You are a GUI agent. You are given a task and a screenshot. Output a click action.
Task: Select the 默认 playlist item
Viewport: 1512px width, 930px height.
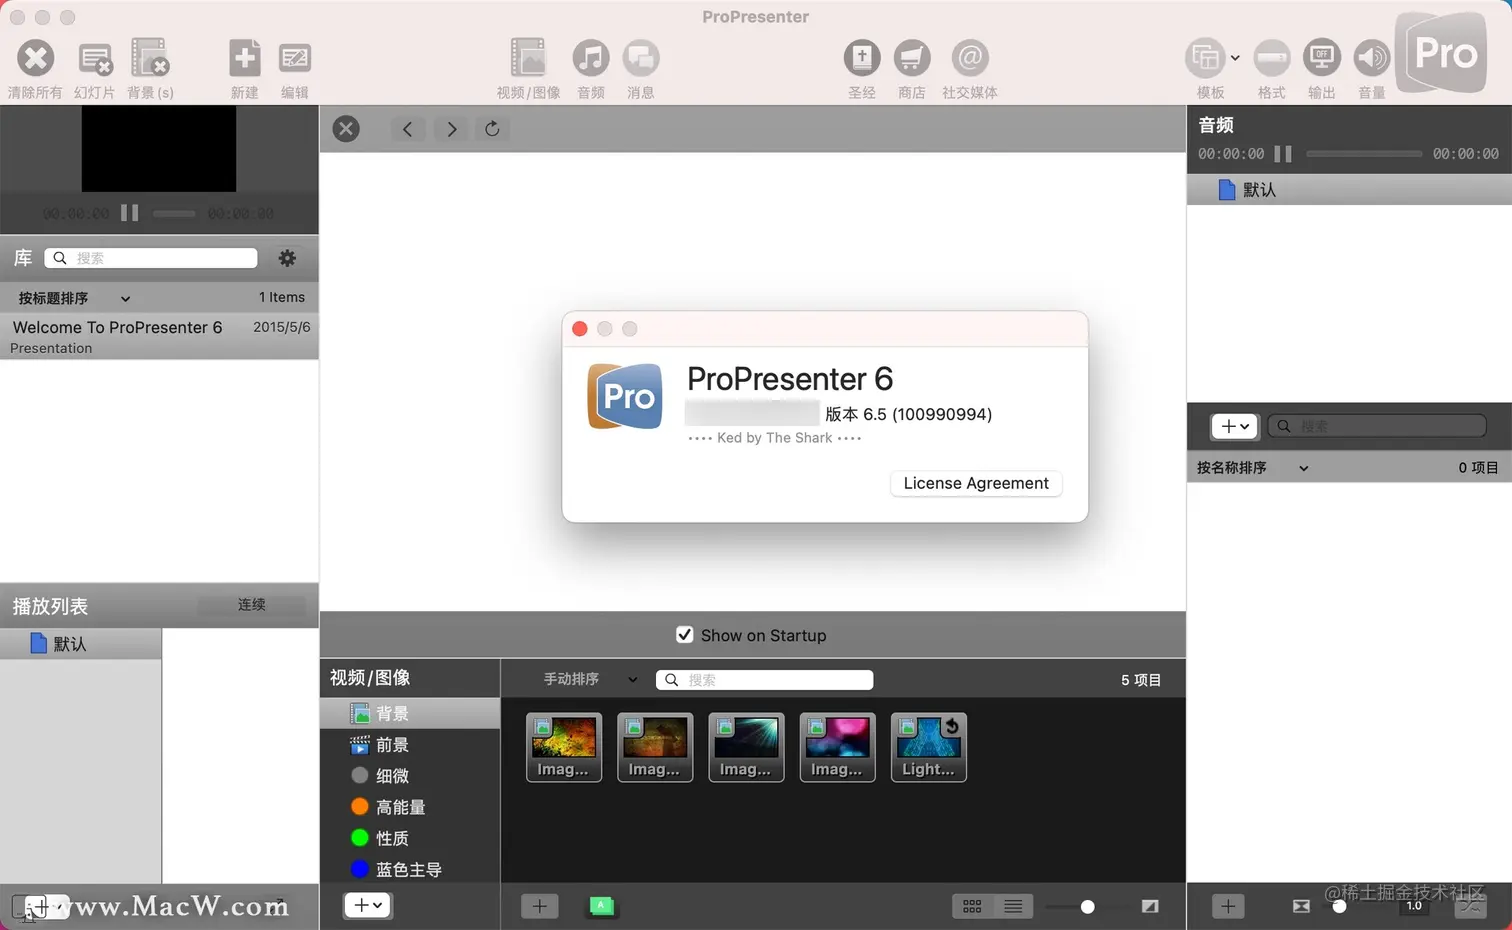[80, 644]
